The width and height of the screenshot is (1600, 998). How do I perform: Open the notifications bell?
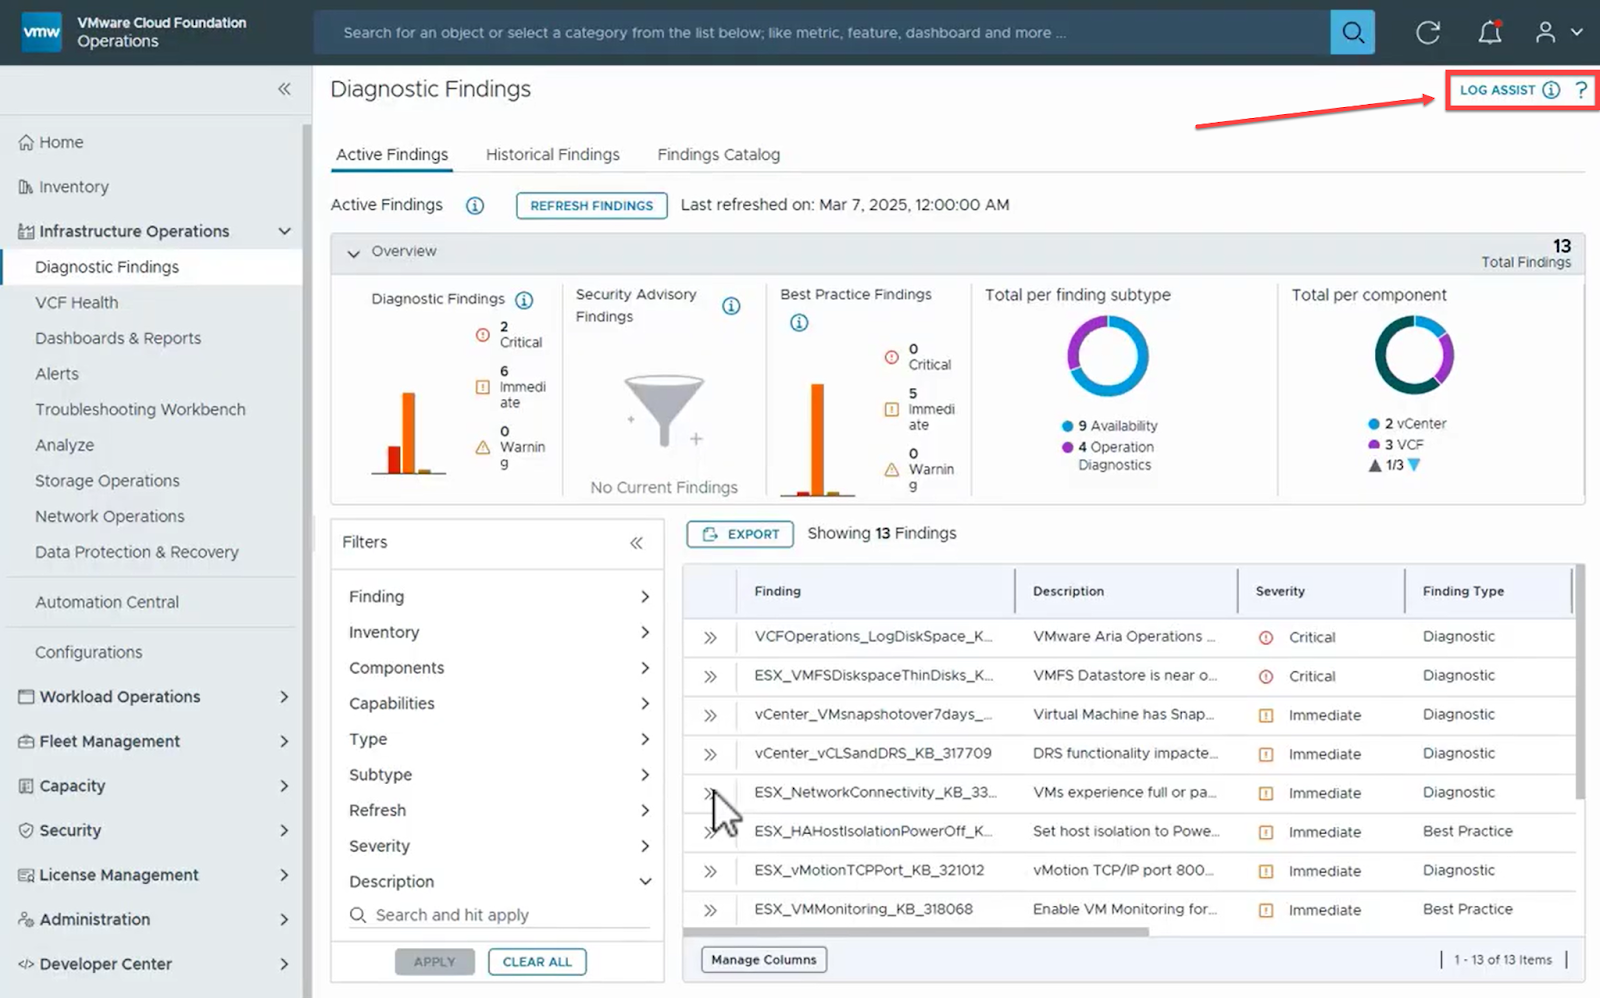1489,33
